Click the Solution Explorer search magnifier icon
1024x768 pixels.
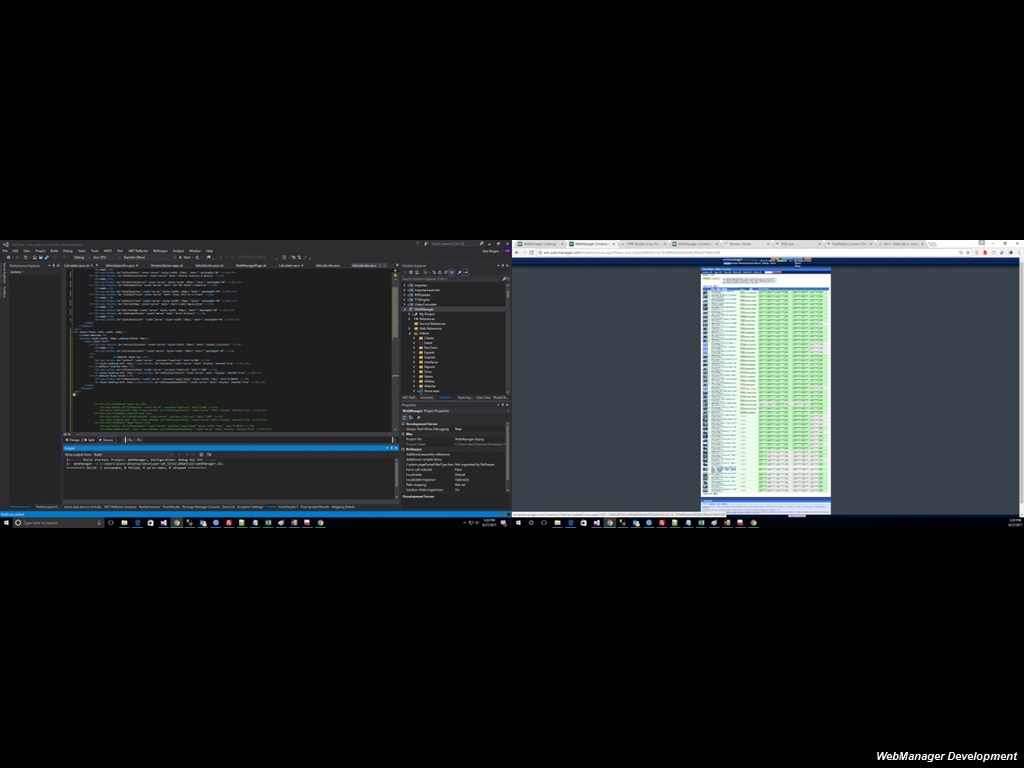(x=506, y=277)
